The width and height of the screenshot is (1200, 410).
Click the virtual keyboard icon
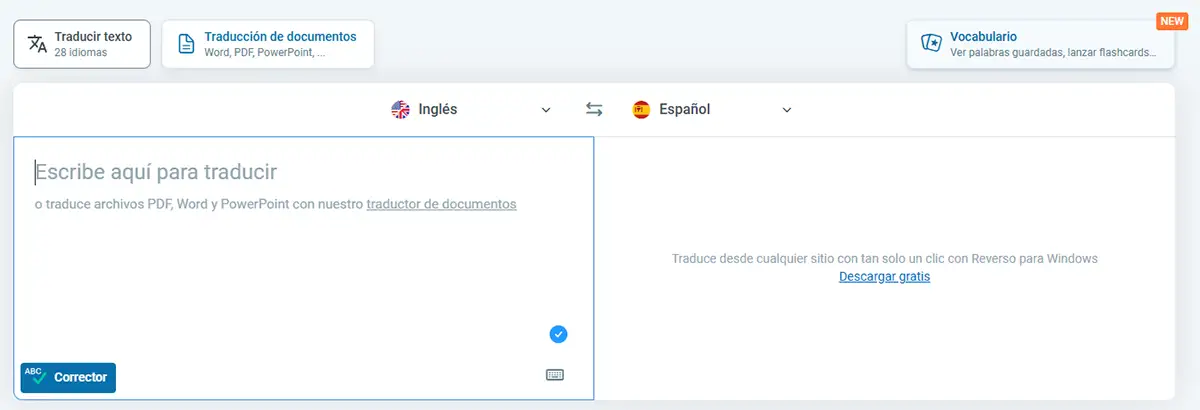[555, 375]
